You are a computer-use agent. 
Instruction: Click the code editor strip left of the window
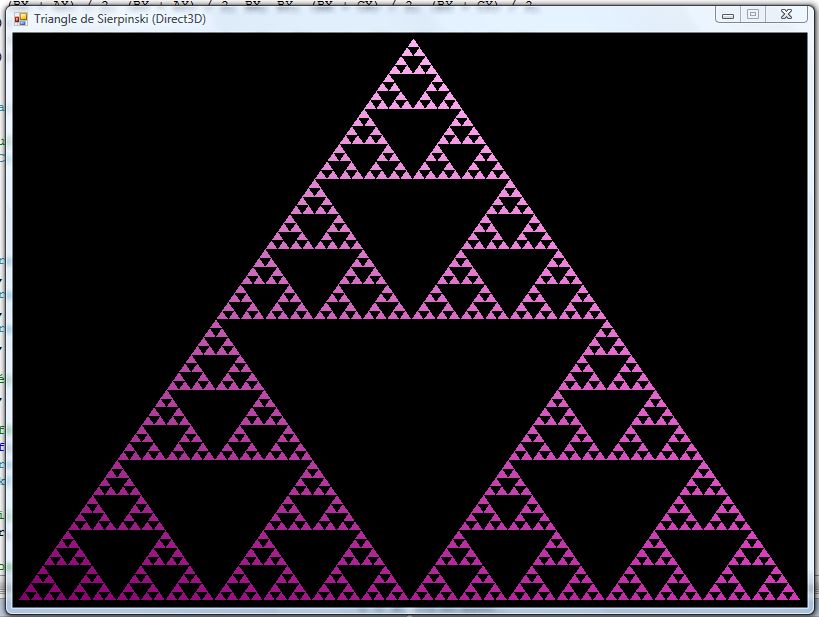click(3, 300)
